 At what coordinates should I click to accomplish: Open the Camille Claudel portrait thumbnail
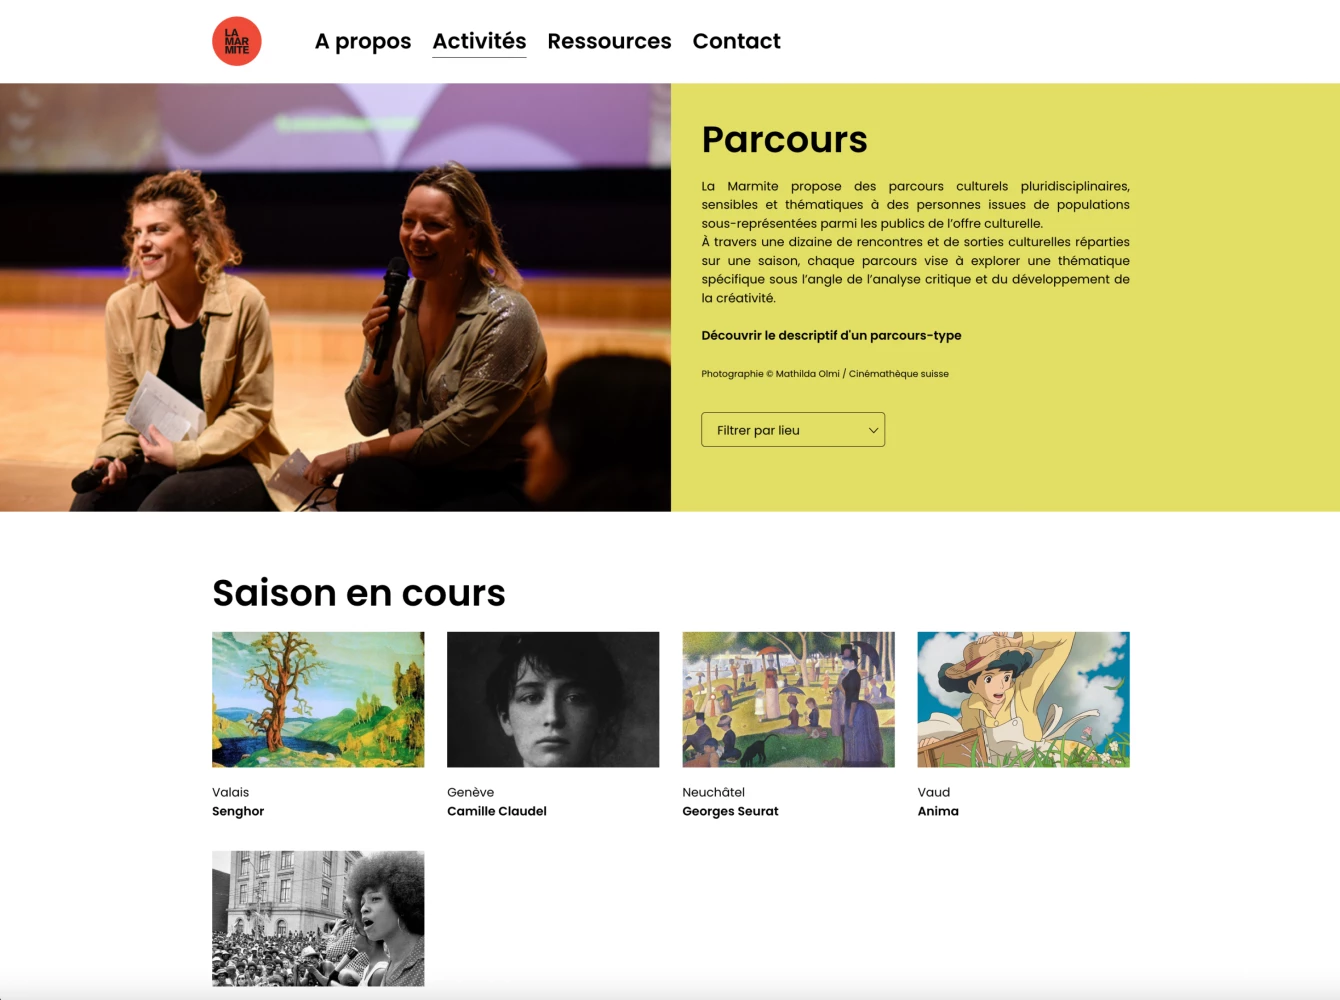click(553, 699)
